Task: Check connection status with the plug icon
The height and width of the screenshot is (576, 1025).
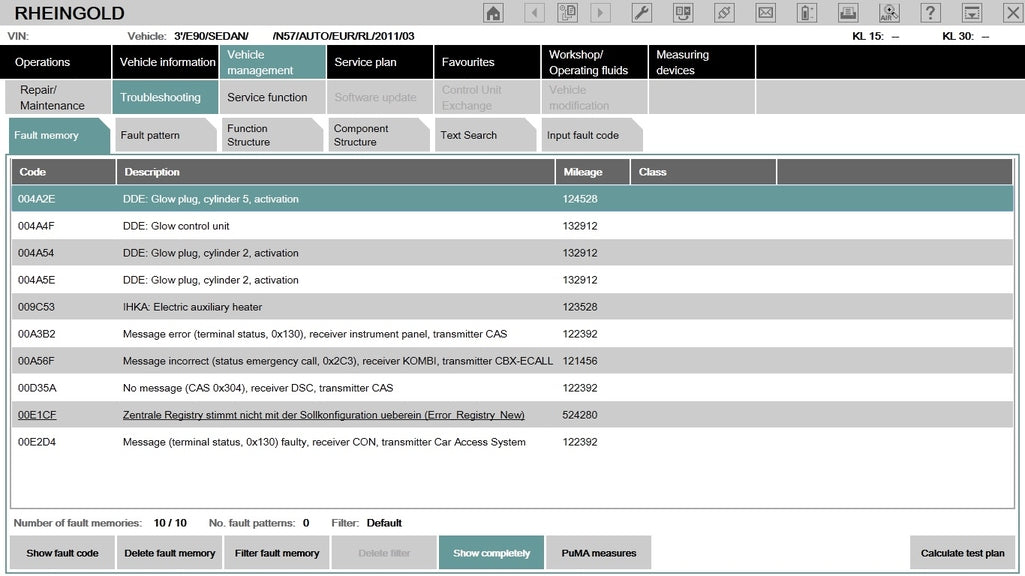Action: 723,12
